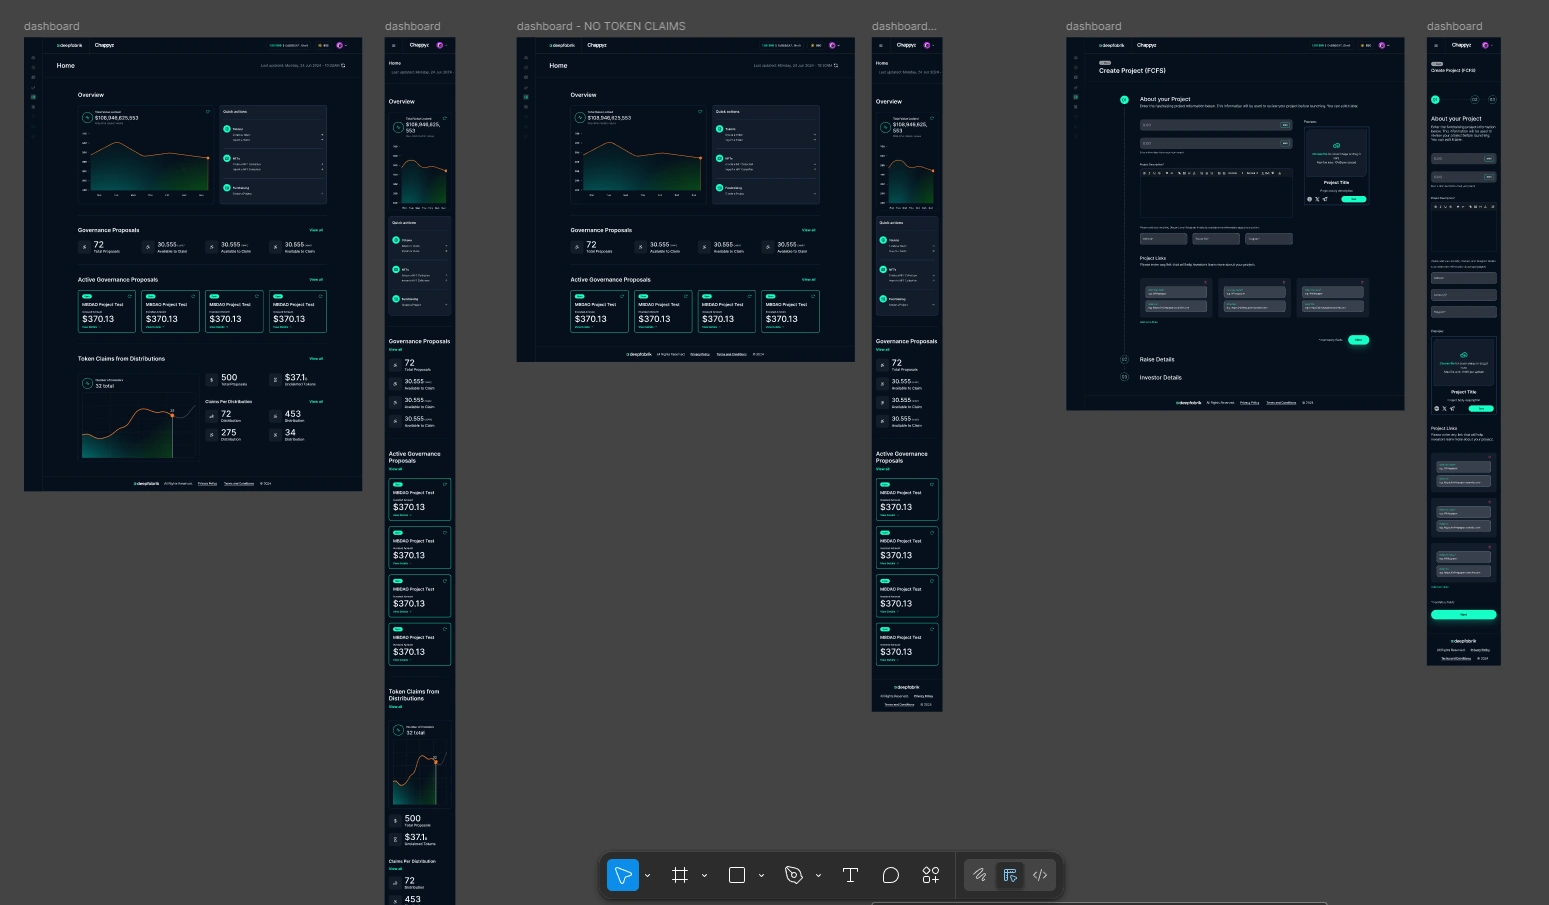Viewport: 1549px width, 905px height.
Task: Click Overview line chart in NO TOKEN CLAIMS frame
Action: coord(638,165)
